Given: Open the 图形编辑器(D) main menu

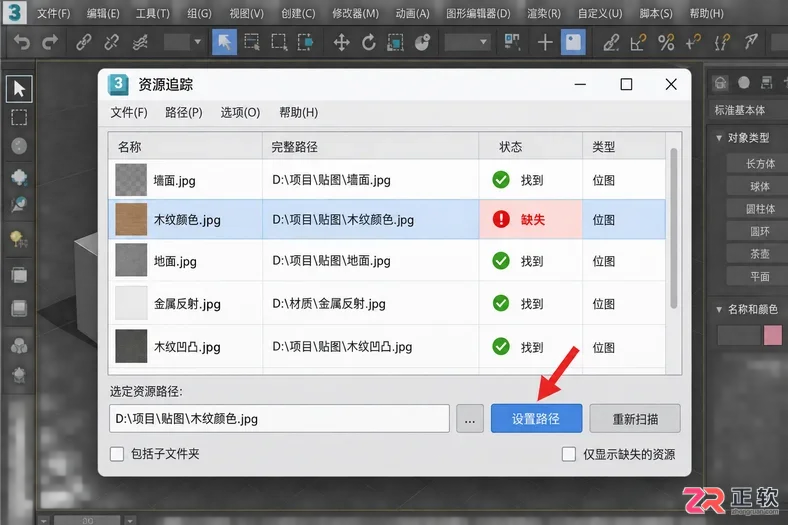Looking at the screenshot, I should (x=478, y=14).
